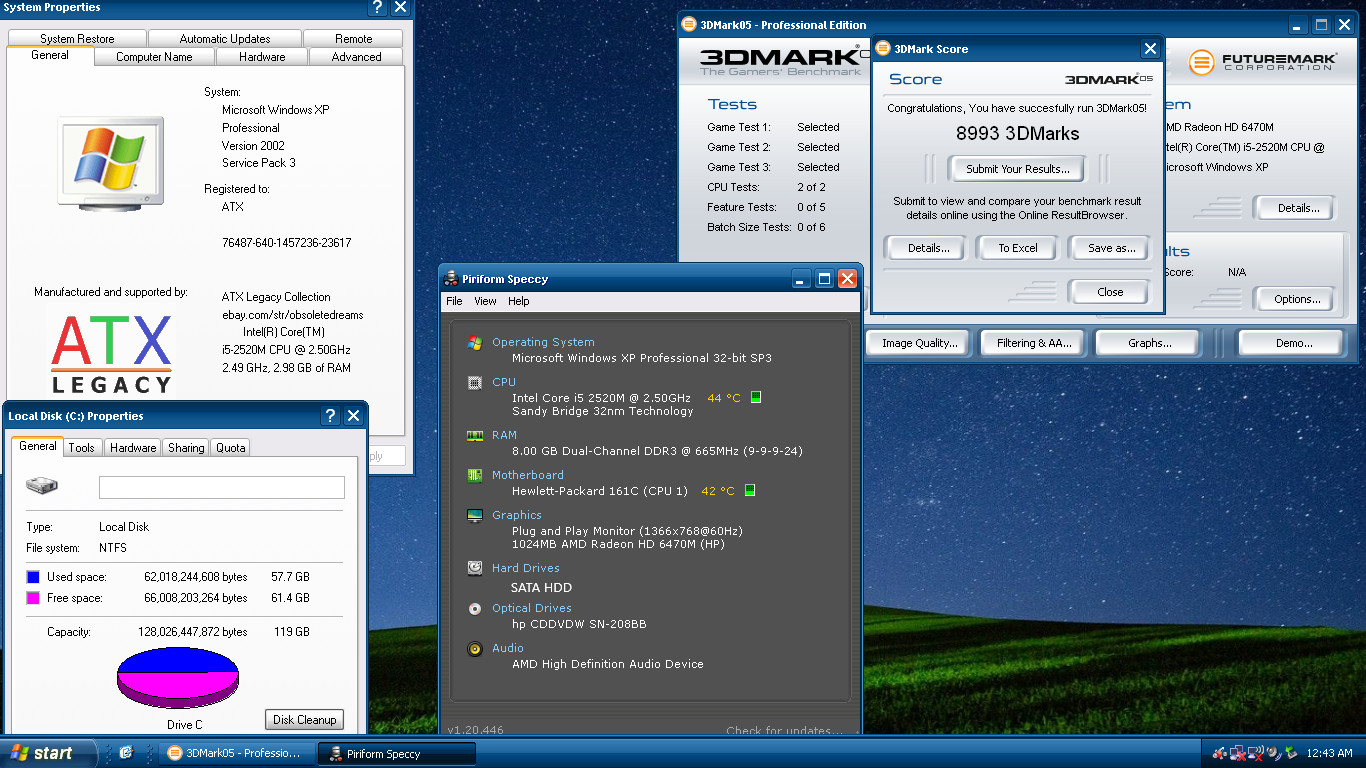Open the Filtering & AA settings
1366x768 pixels.
click(1034, 343)
